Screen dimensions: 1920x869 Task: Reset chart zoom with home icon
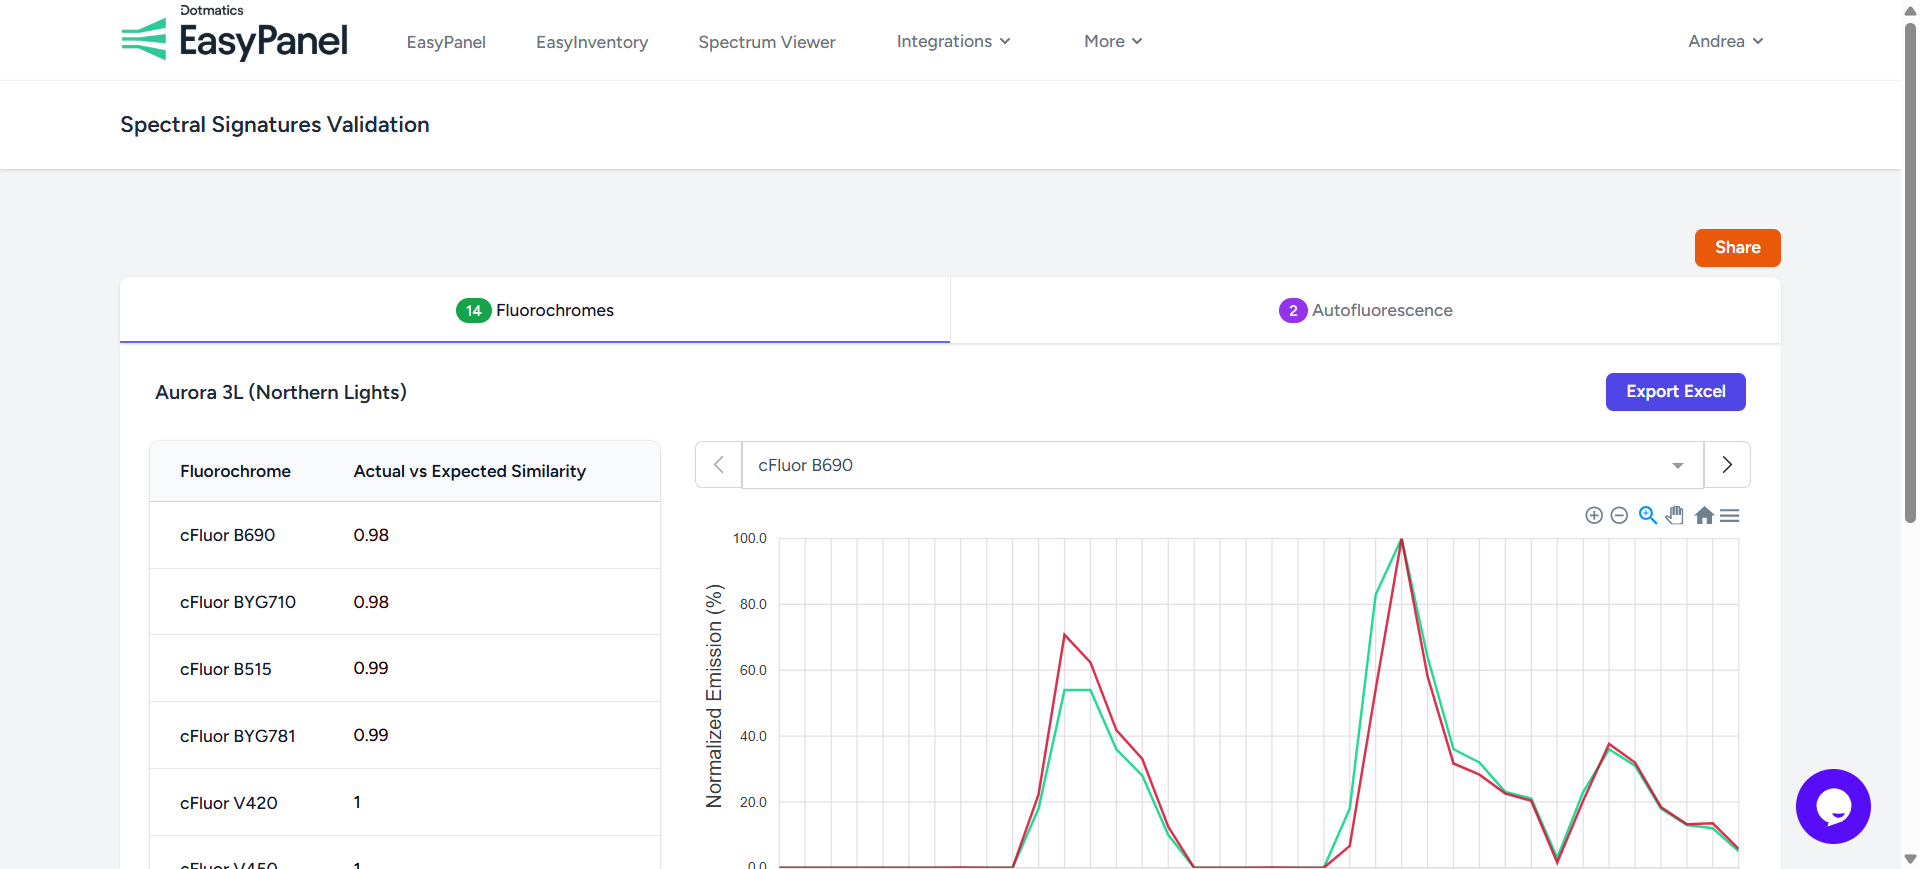(x=1704, y=515)
